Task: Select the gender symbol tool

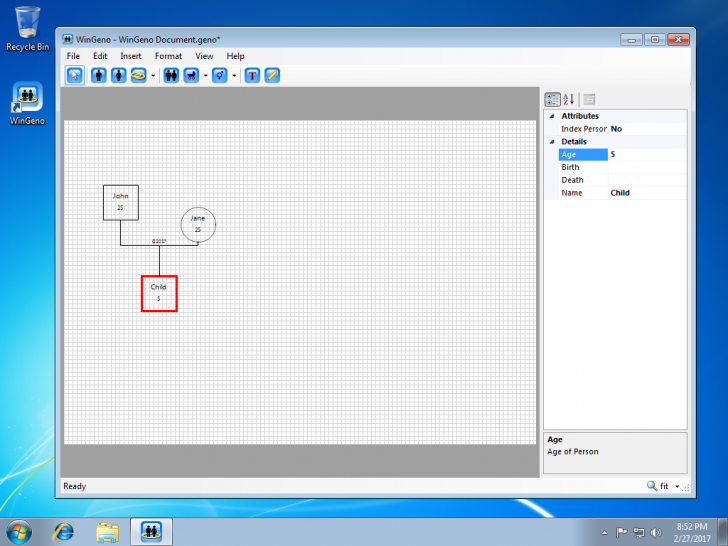Action: click(x=220, y=75)
